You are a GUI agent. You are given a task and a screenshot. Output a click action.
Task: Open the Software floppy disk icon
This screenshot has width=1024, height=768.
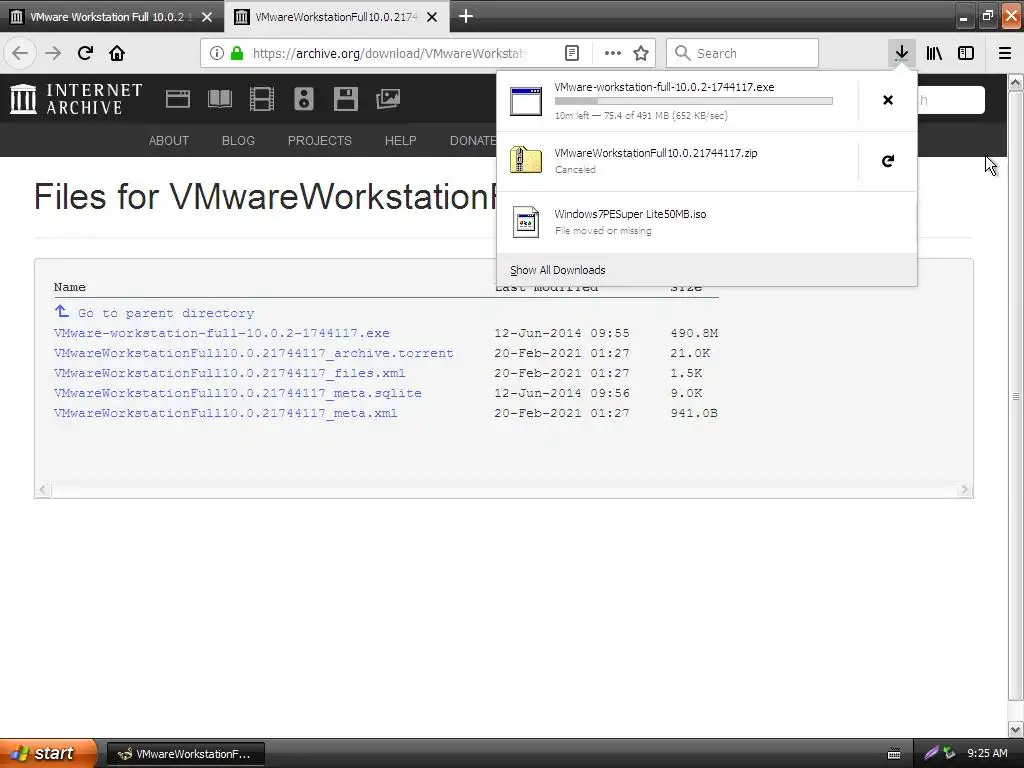coord(345,99)
